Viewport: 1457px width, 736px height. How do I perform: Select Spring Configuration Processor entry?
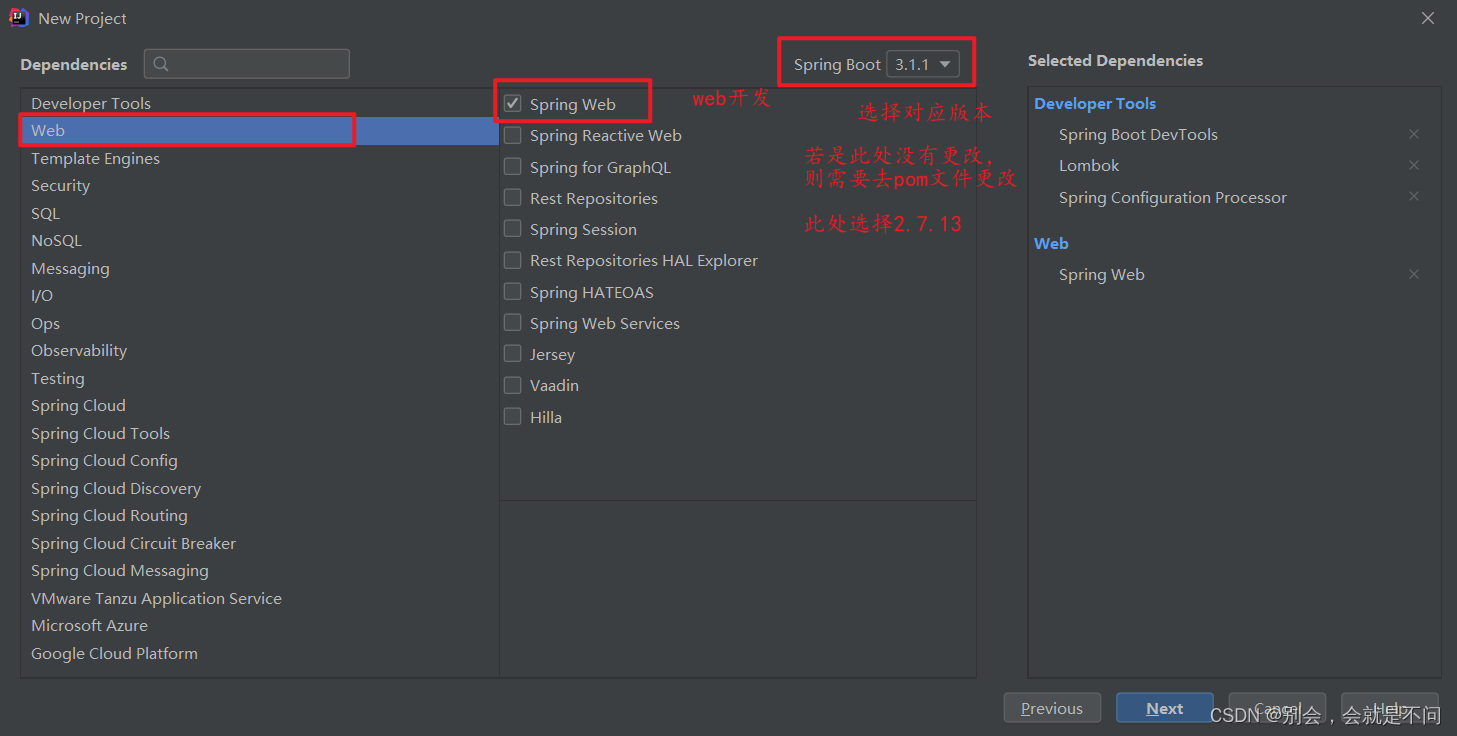pos(1173,197)
